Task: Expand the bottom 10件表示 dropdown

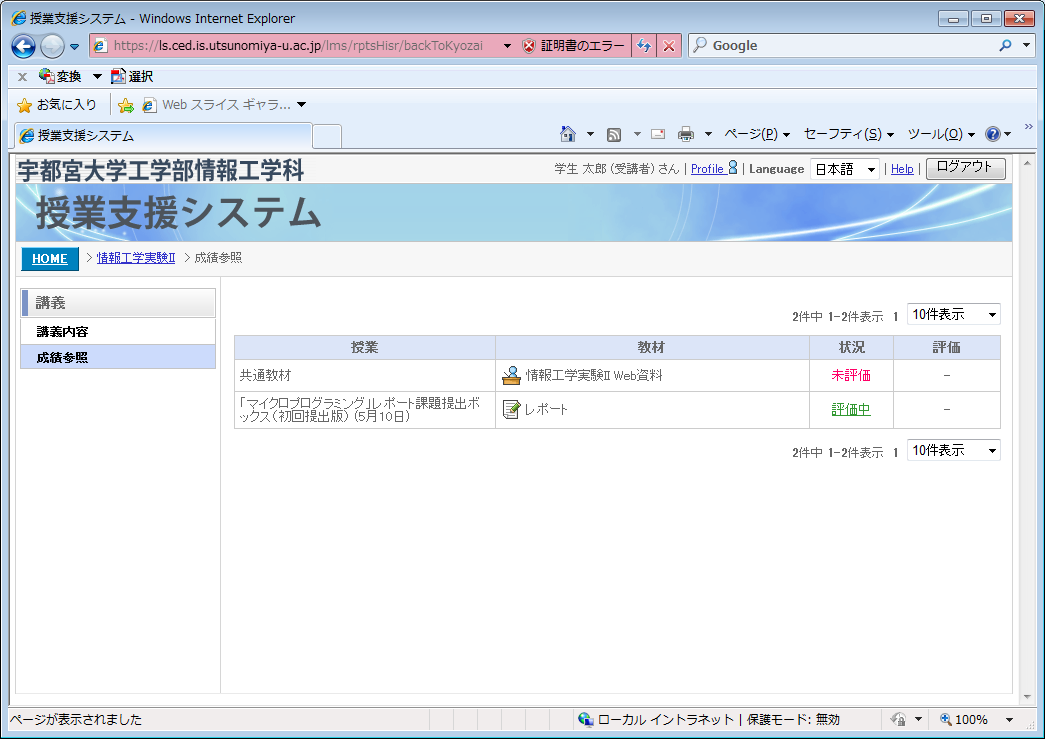Action: [952, 450]
